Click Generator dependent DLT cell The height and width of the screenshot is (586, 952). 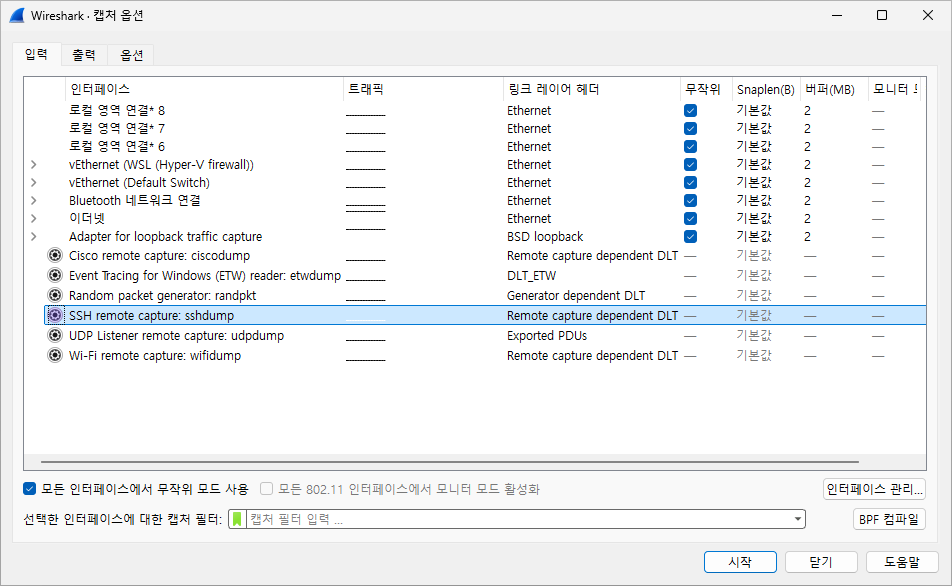click(x=576, y=296)
